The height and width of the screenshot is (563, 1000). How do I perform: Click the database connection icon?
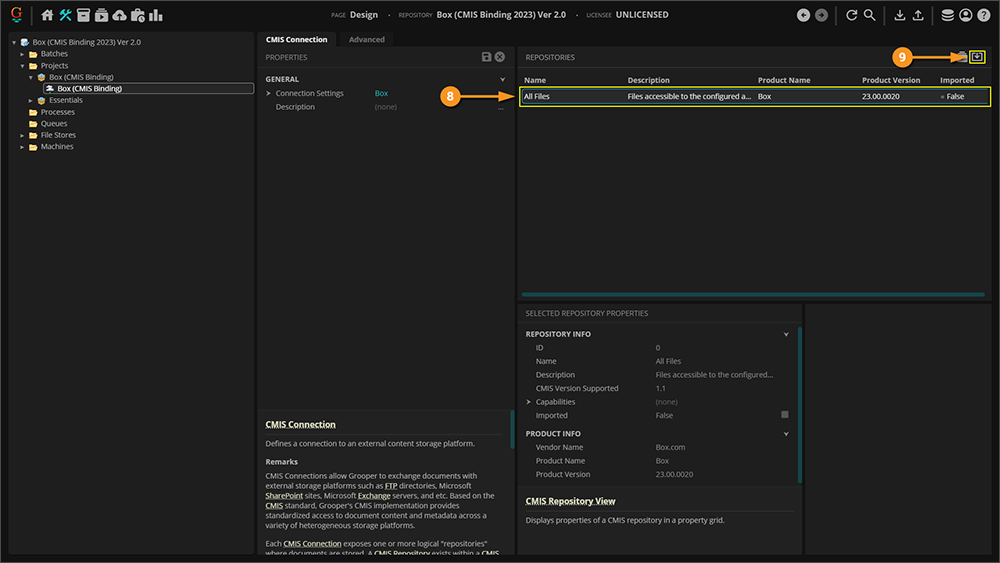pyautogui.click(x=947, y=15)
